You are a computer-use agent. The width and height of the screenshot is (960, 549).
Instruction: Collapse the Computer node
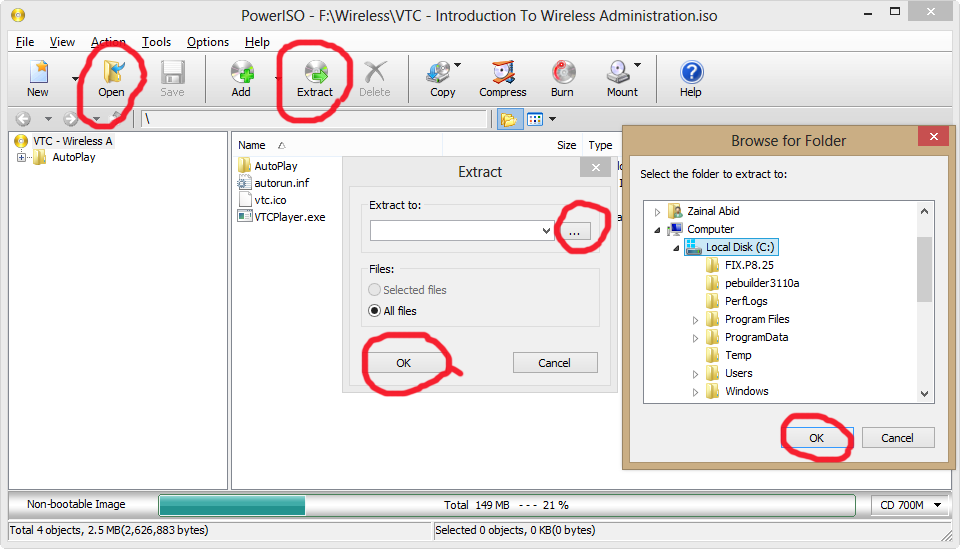coord(657,230)
